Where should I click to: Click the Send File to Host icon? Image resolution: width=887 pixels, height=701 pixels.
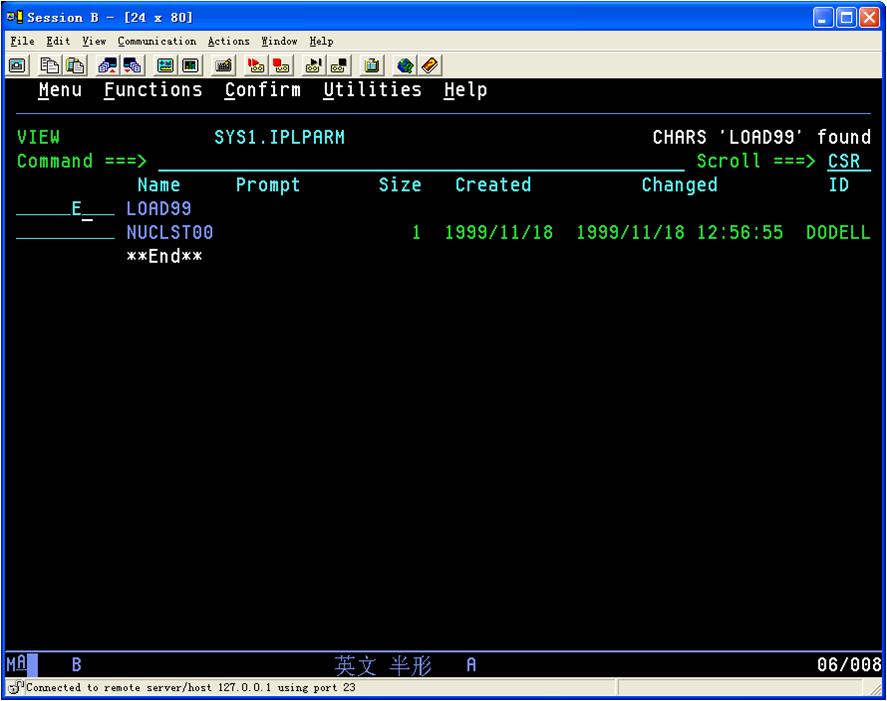[107, 66]
